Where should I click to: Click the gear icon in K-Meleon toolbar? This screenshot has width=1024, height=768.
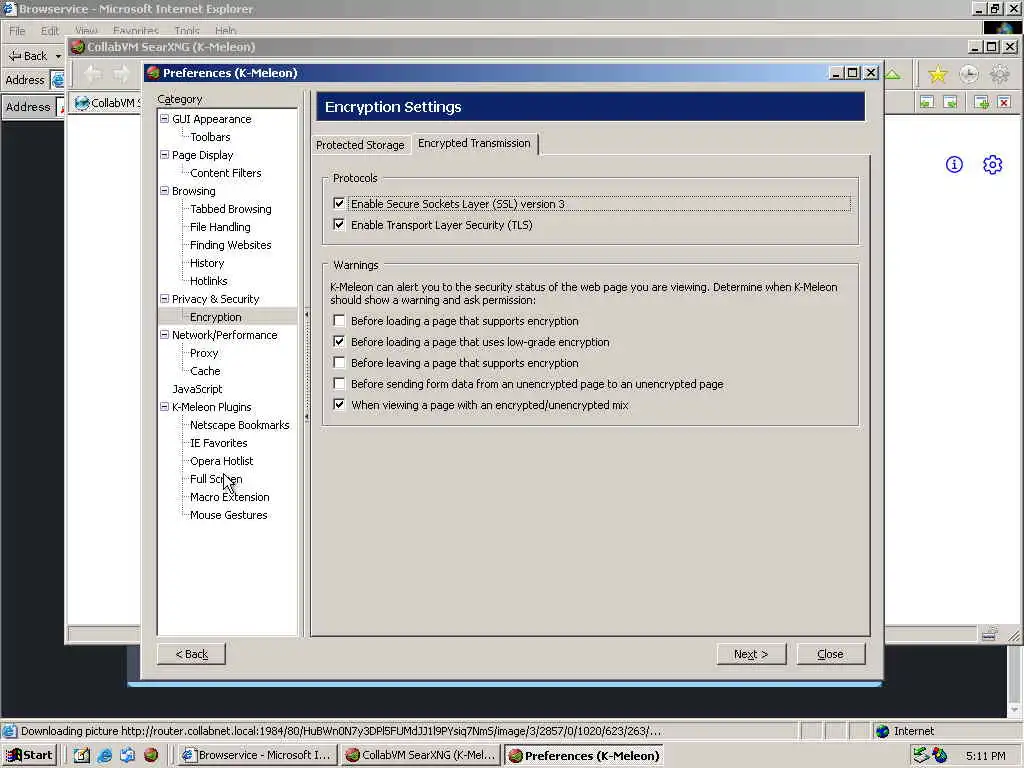pos(999,74)
